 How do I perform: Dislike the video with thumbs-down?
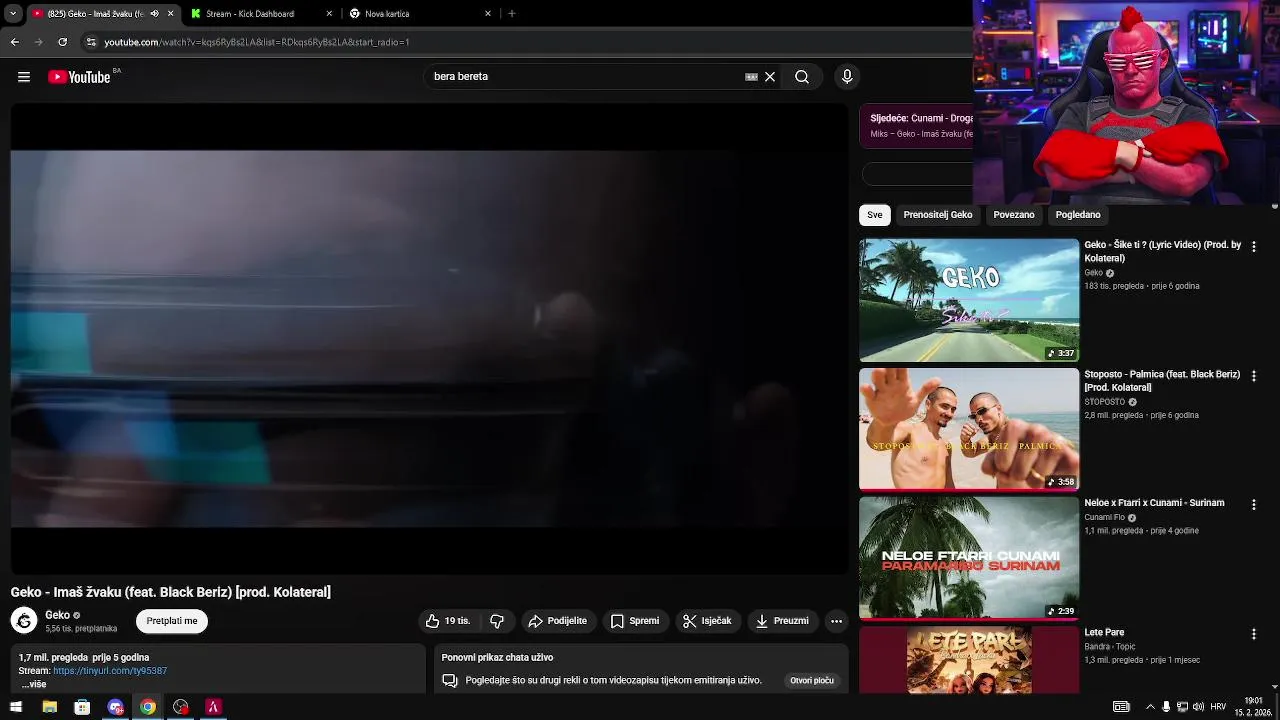pos(497,621)
